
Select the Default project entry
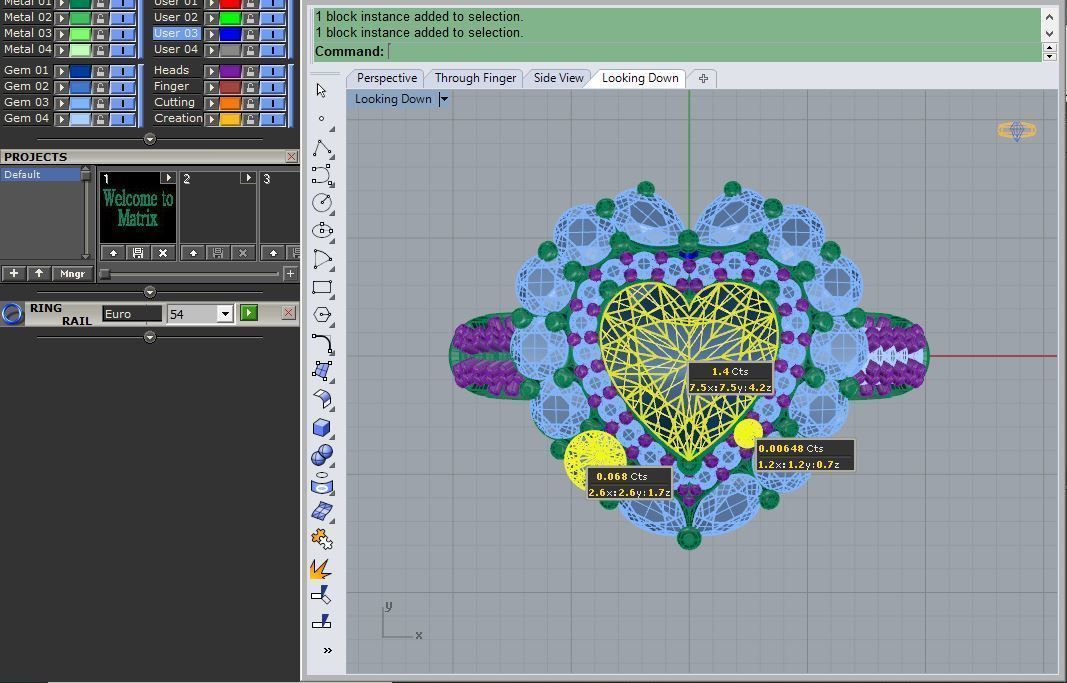point(41,175)
